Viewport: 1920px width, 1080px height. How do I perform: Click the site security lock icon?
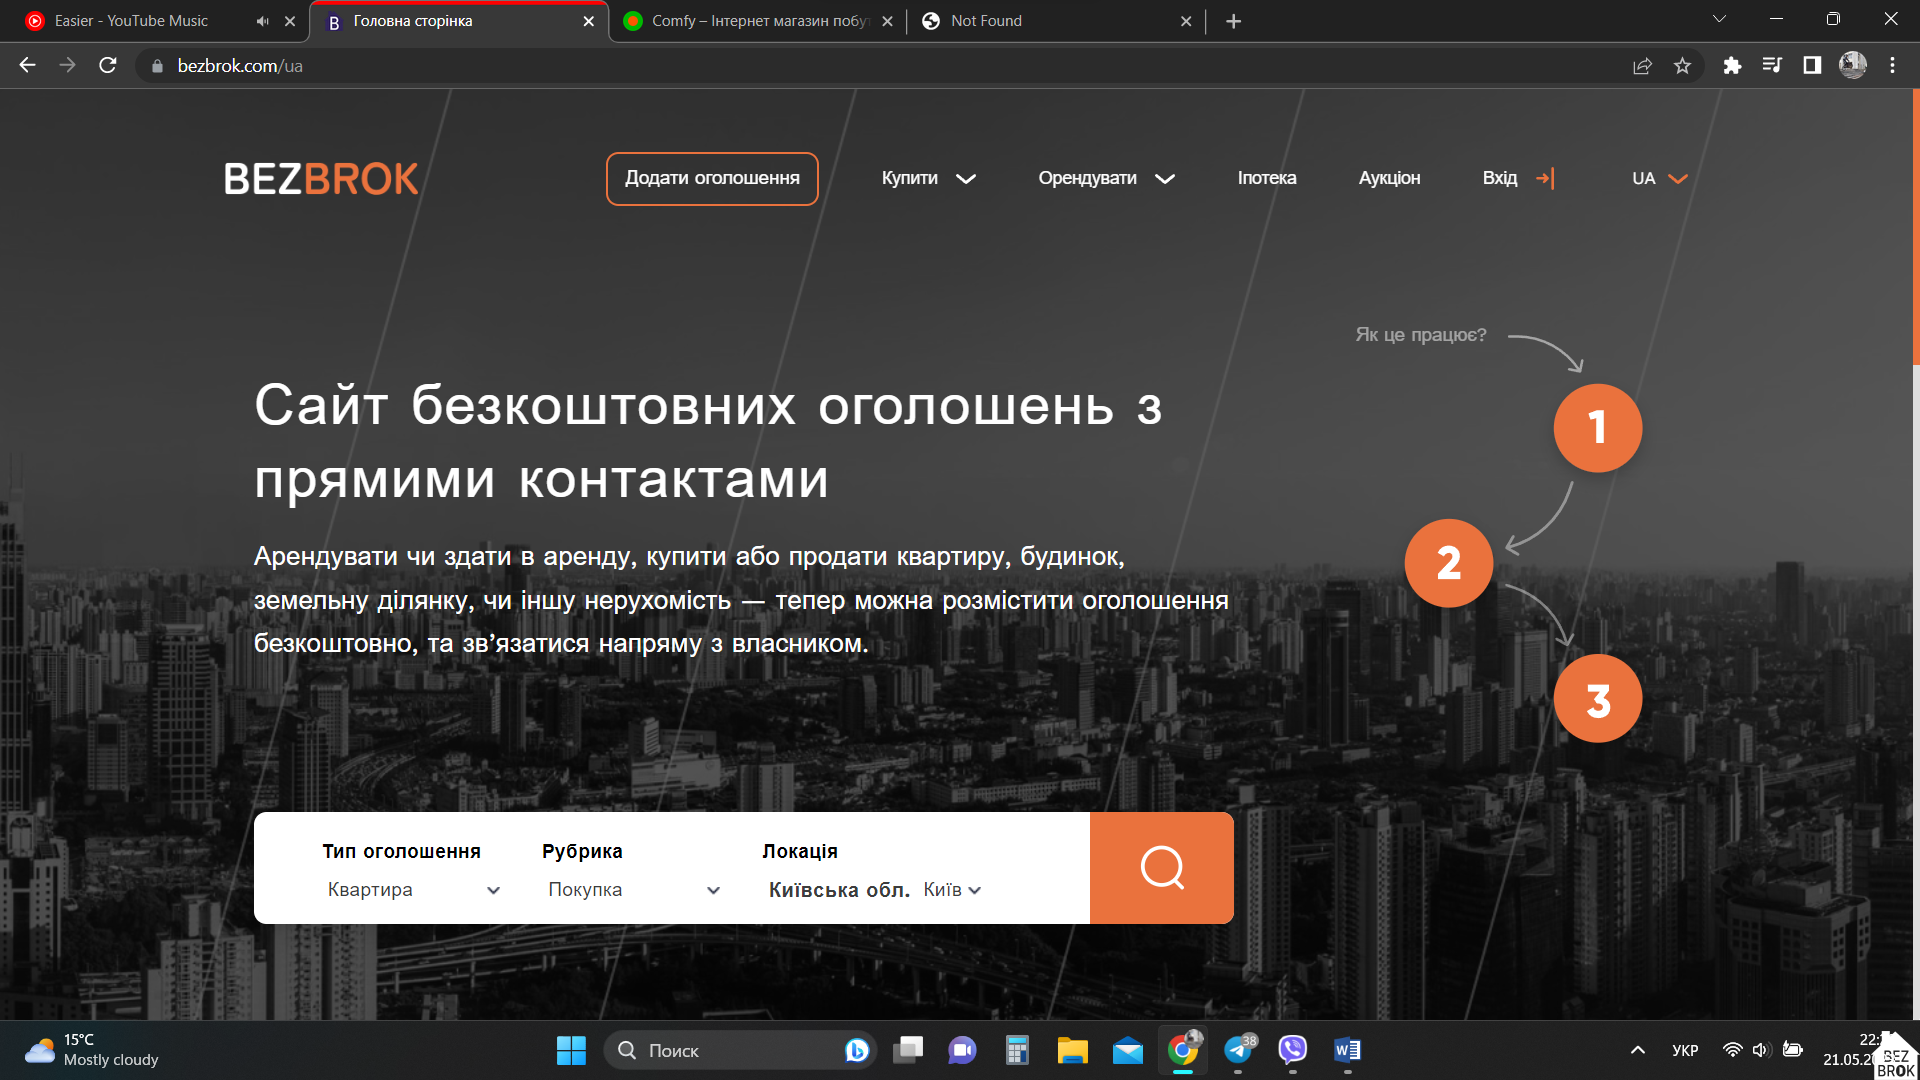(157, 66)
